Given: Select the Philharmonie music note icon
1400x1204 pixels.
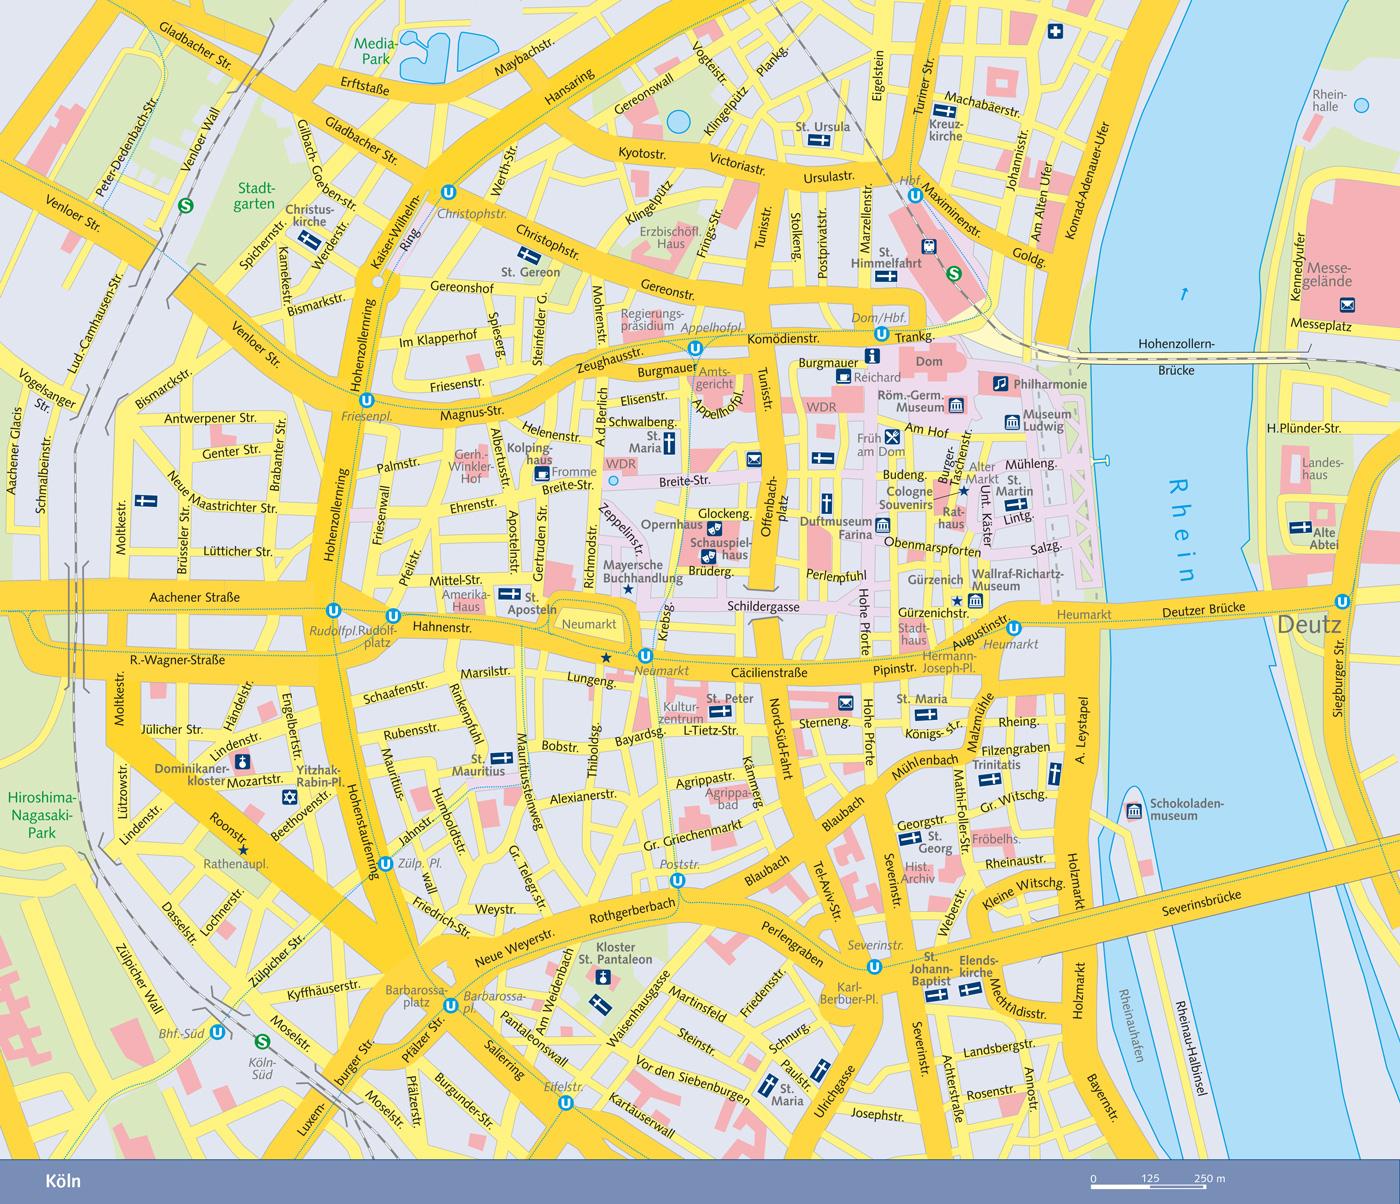Looking at the screenshot, I should pos(999,383).
